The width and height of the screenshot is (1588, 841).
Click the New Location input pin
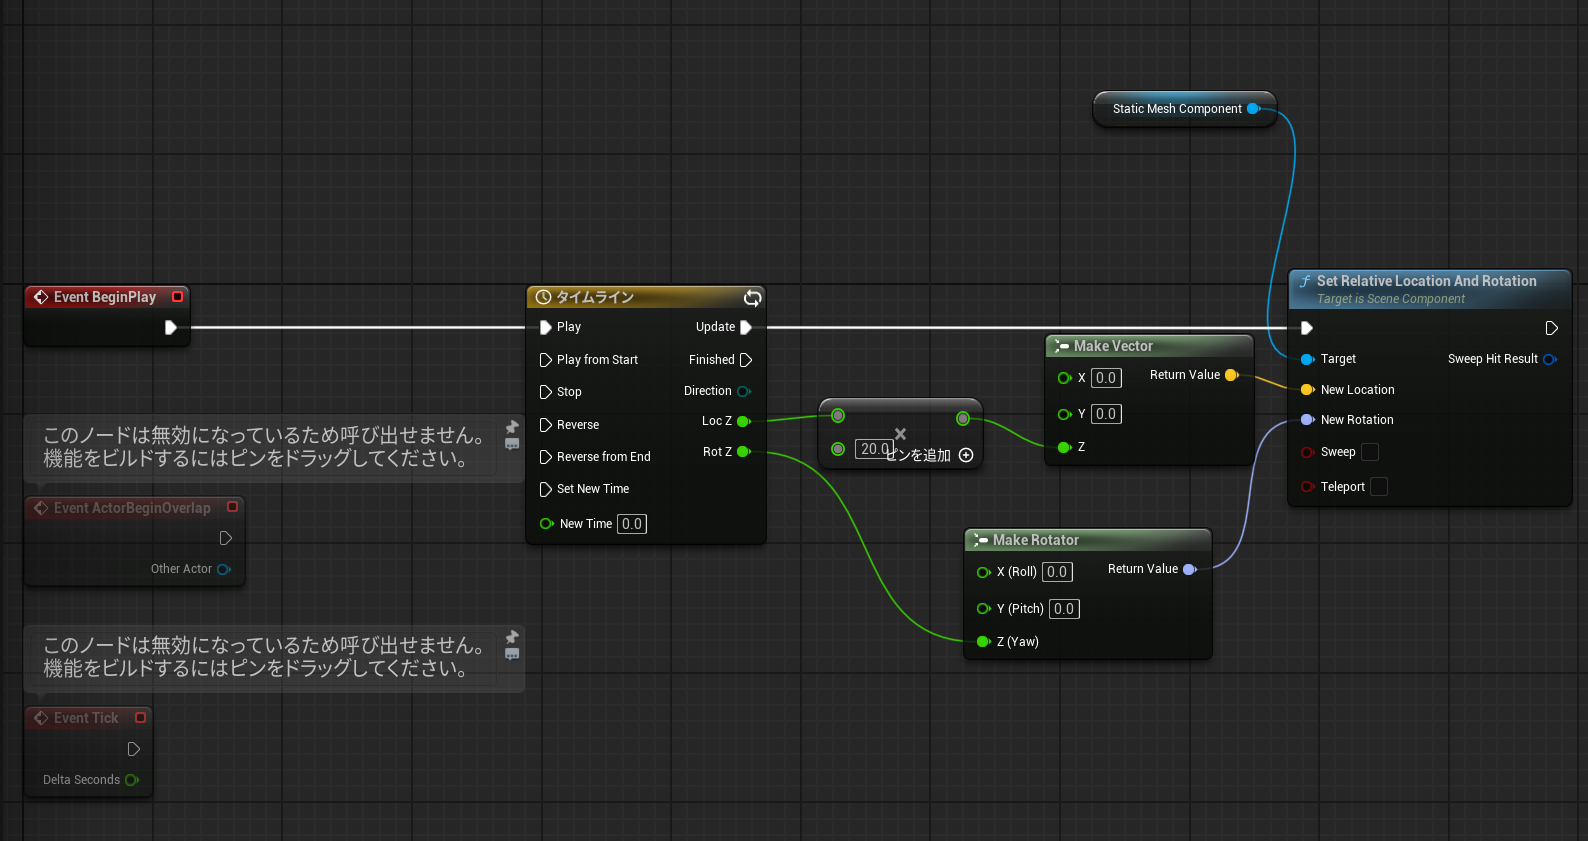[x=1308, y=390]
